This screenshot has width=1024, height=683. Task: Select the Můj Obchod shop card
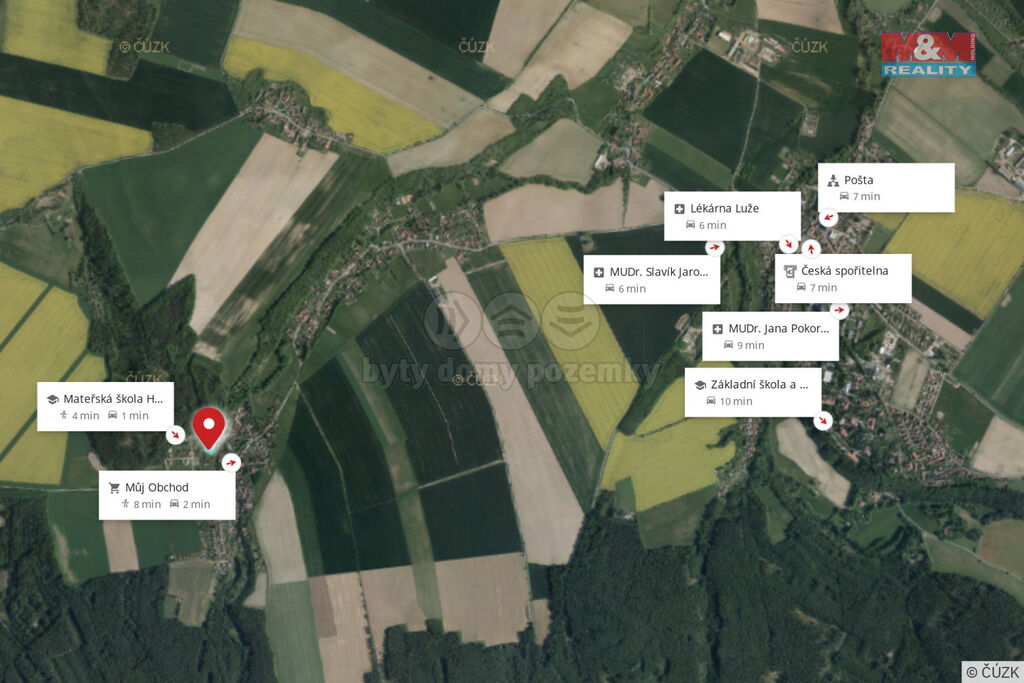point(167,495)
